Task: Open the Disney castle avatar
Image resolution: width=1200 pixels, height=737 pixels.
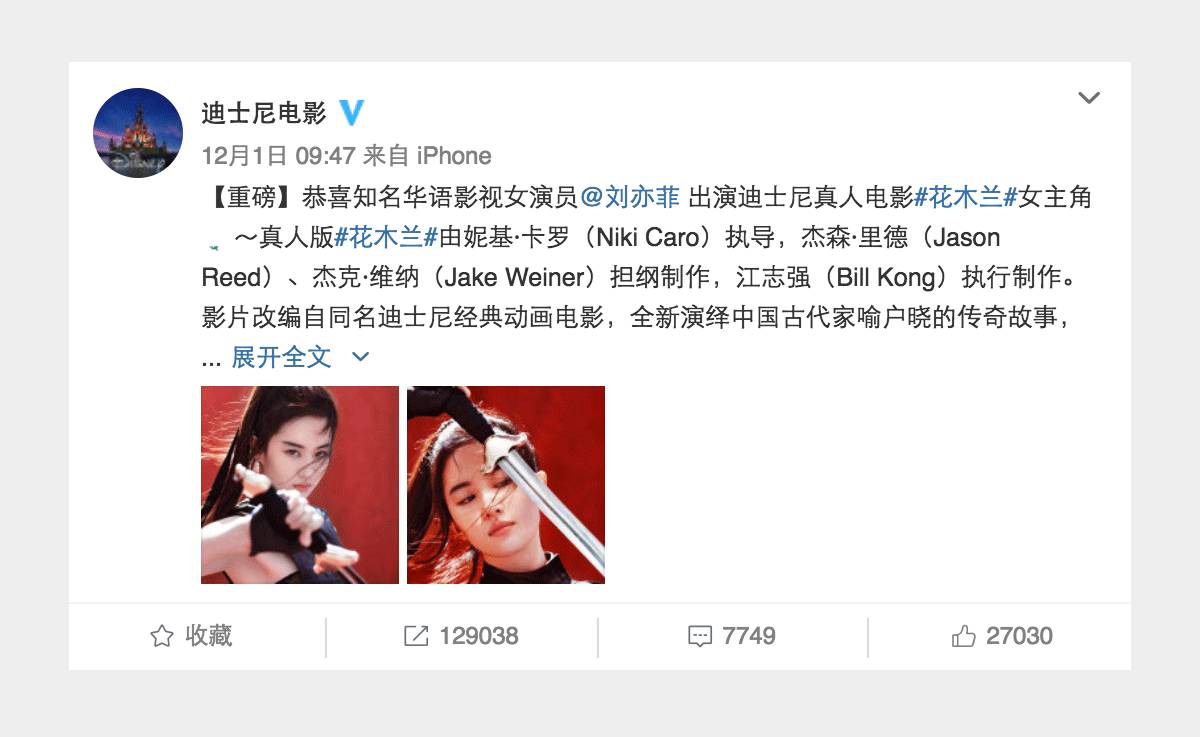Action: point(138,133)
